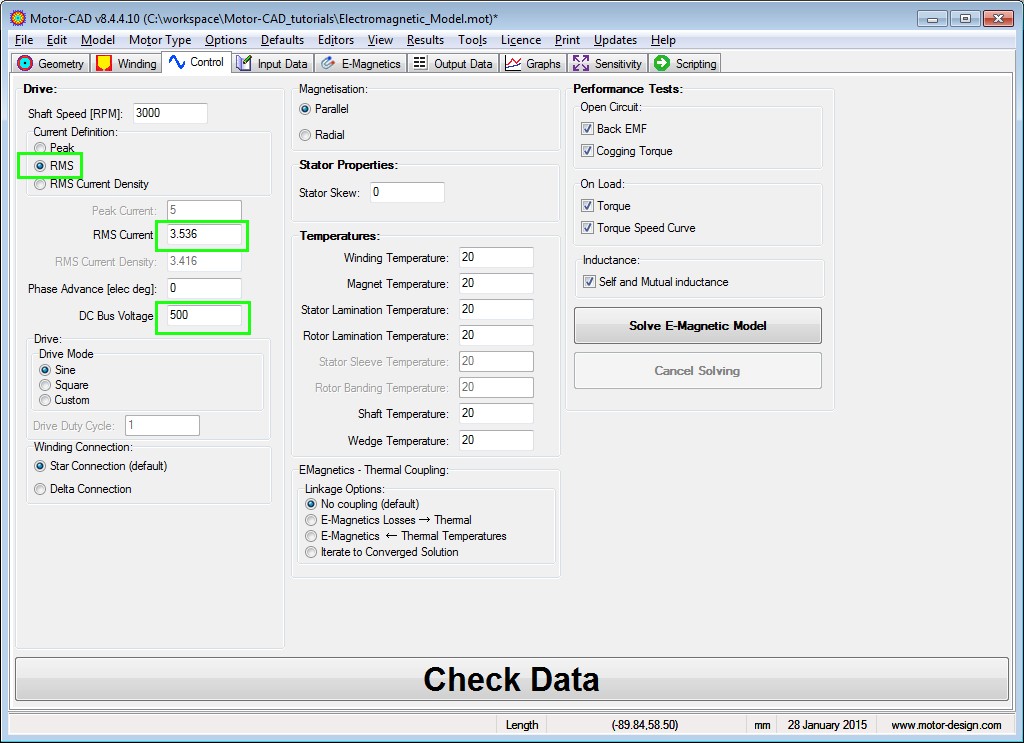Select Peak current definition
This screenshot has width=1024, height=743.
[x=41, y=148]
